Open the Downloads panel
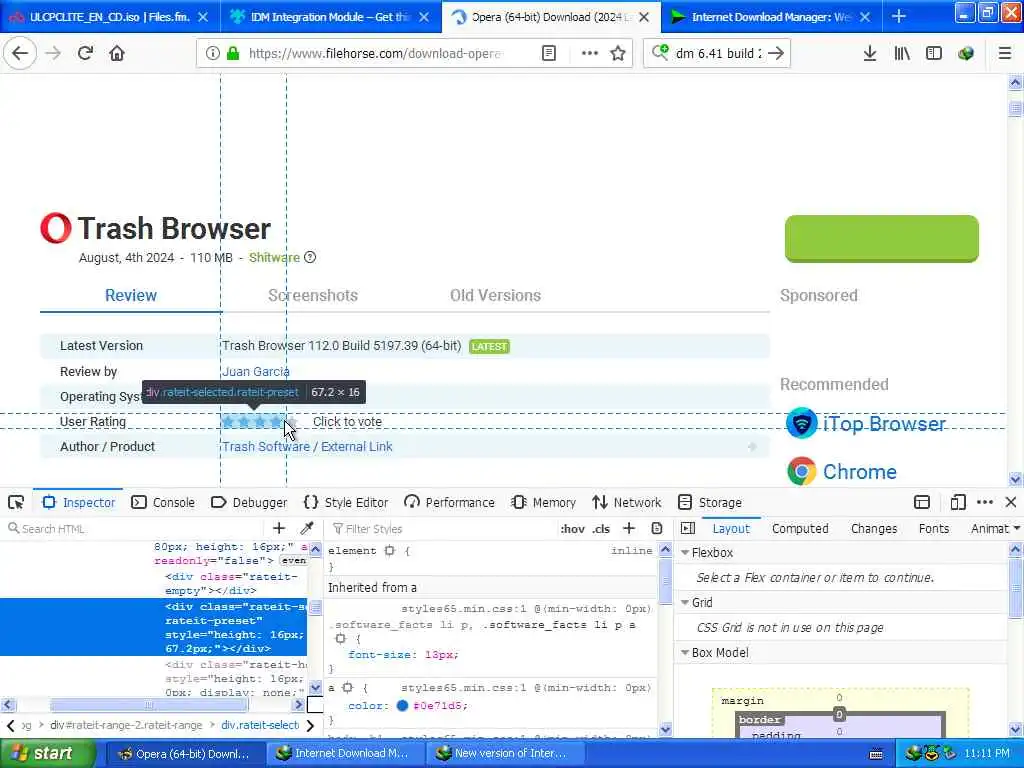1024x768 pixels. click(869, 53)
